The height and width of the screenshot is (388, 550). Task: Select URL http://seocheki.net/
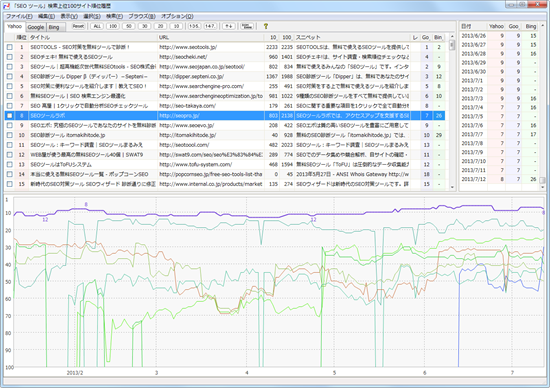coord(183,57)
